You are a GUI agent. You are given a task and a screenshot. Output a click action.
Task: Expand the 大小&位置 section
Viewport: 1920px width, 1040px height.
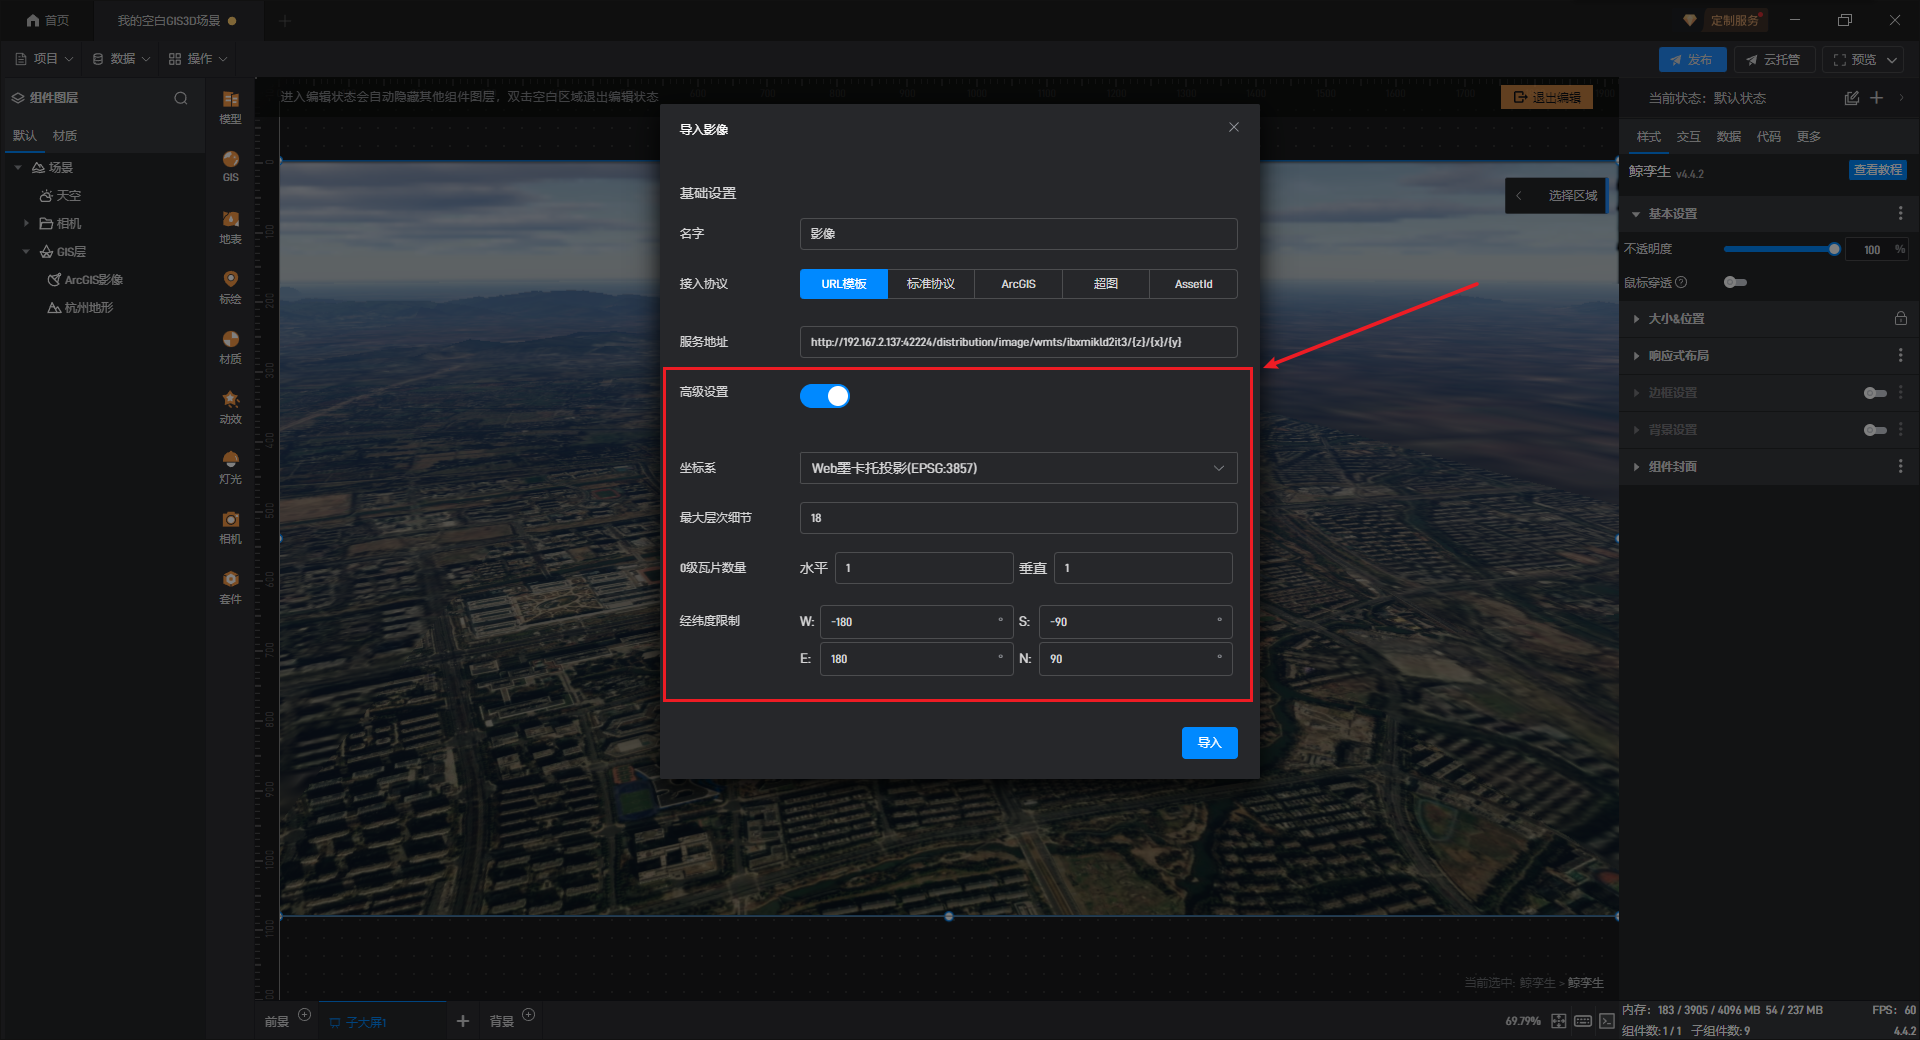1676,319
